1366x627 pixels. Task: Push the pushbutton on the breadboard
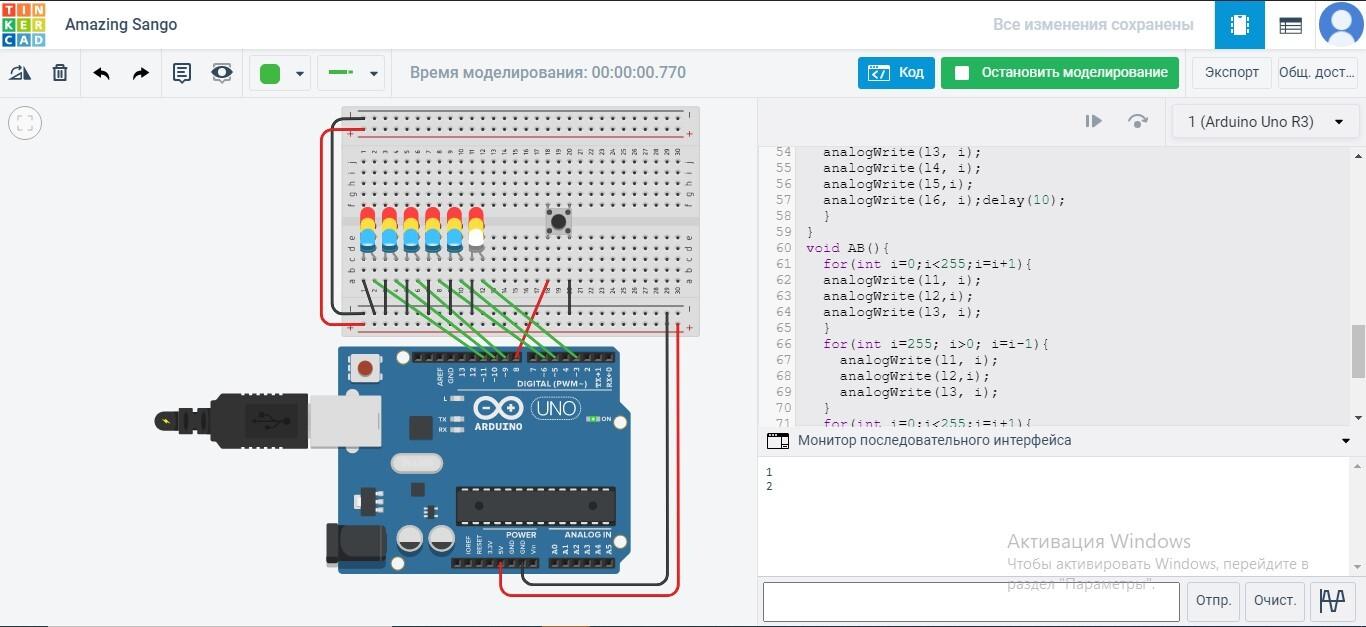pos(559,220)
